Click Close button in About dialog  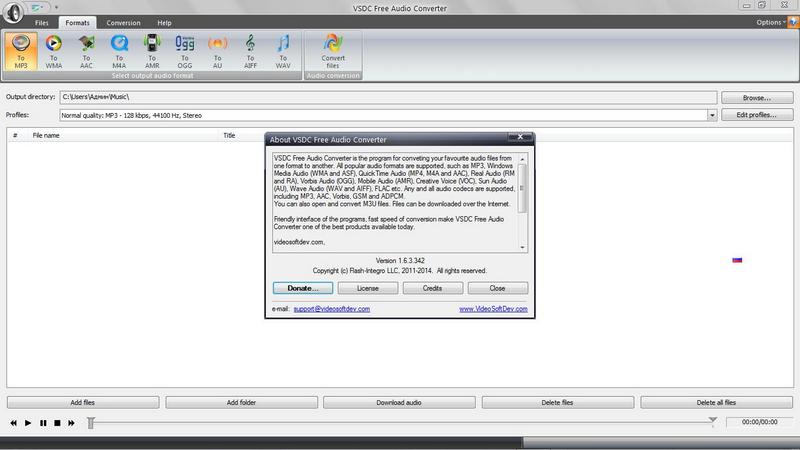497,288
